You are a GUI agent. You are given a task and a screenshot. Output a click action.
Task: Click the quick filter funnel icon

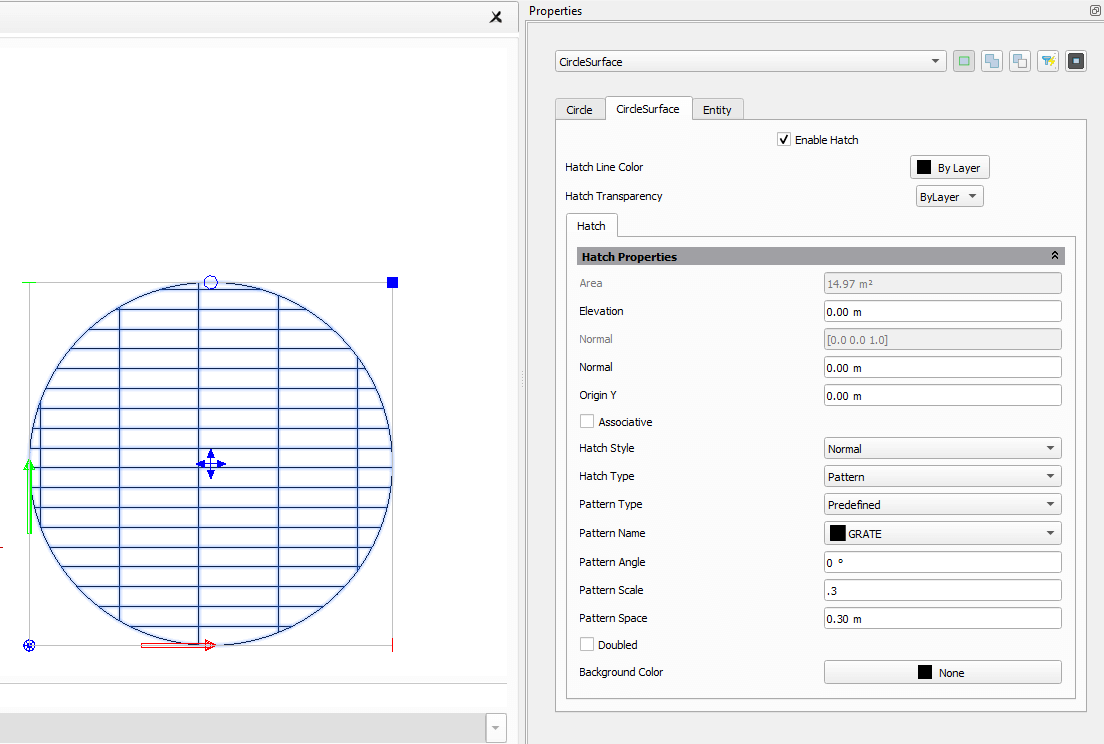[1048, 61]
